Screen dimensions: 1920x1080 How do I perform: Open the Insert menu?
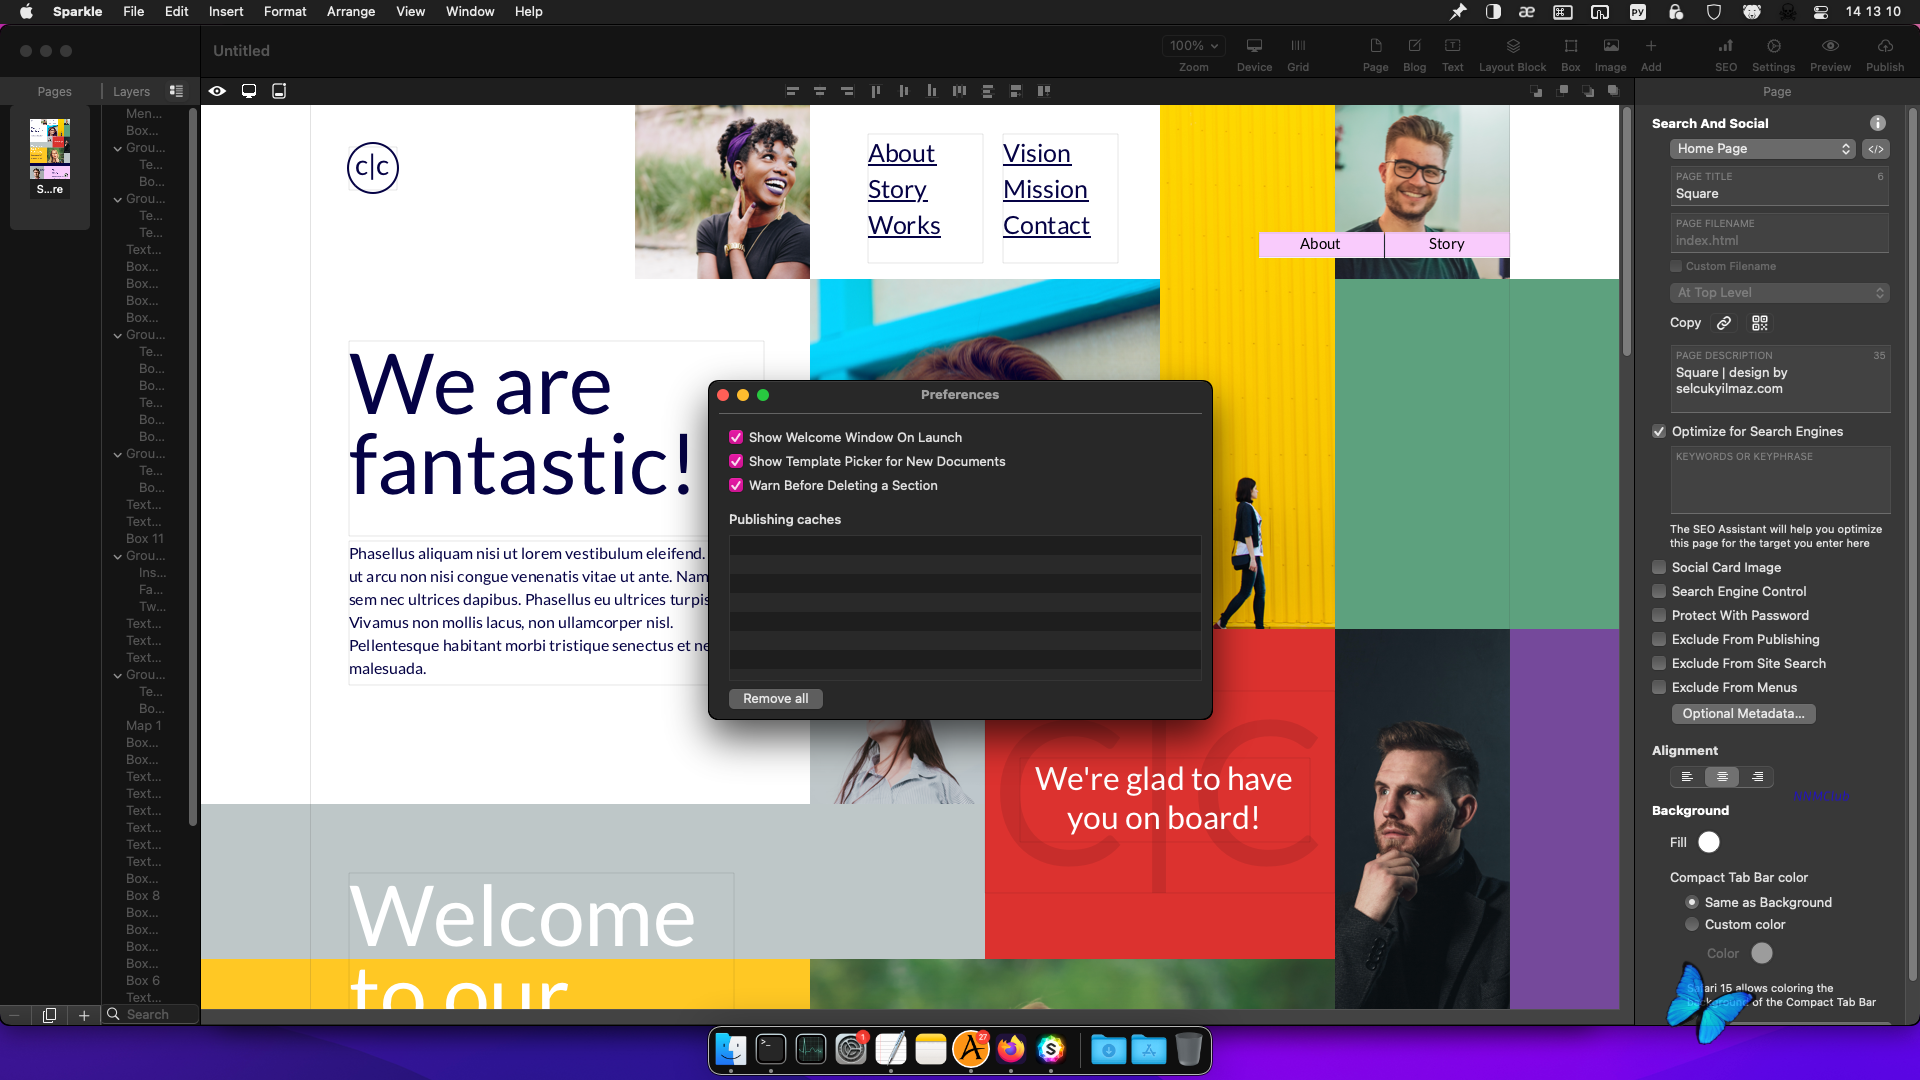coord(226,12)
